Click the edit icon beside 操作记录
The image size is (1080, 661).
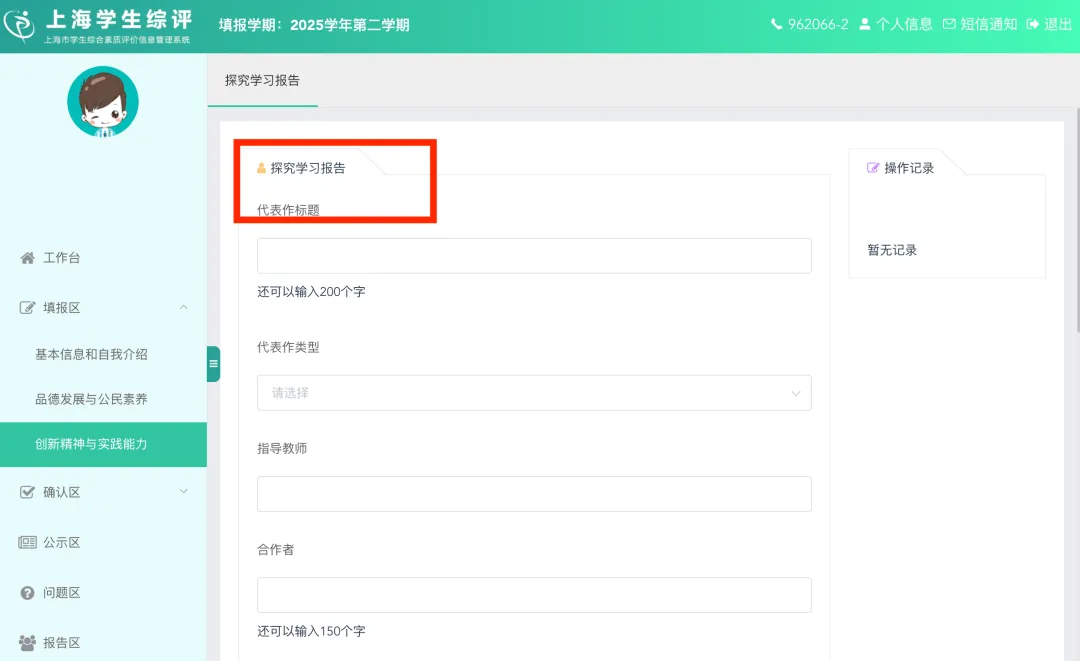(873, 168)
